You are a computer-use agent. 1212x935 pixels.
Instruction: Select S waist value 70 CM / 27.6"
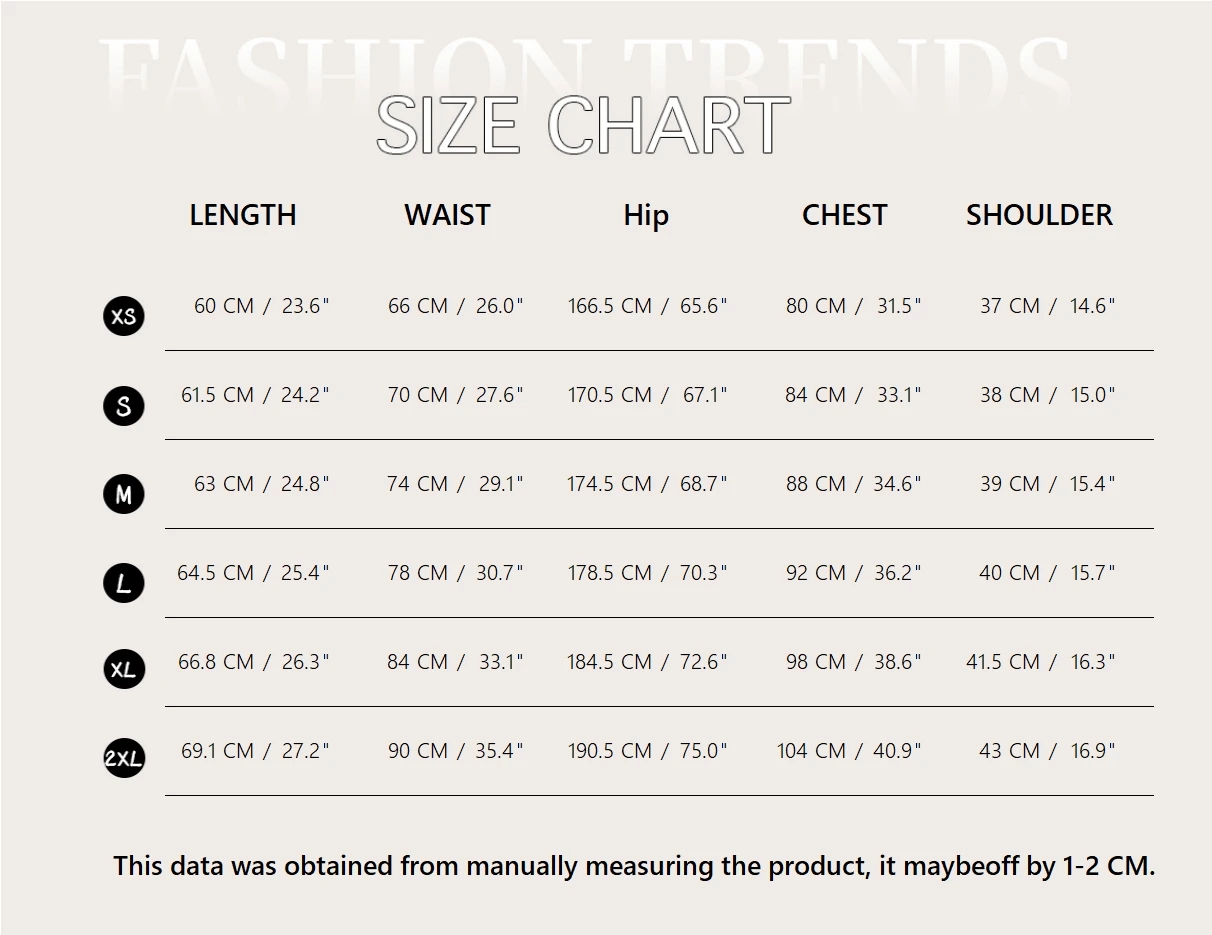pos(455,395)
